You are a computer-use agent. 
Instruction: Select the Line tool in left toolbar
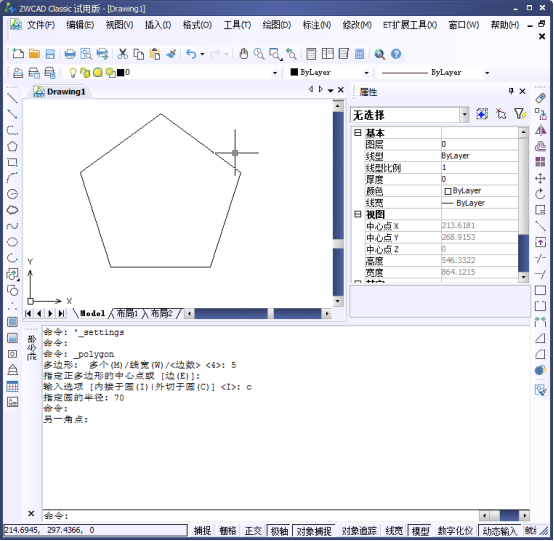point(12,98)
